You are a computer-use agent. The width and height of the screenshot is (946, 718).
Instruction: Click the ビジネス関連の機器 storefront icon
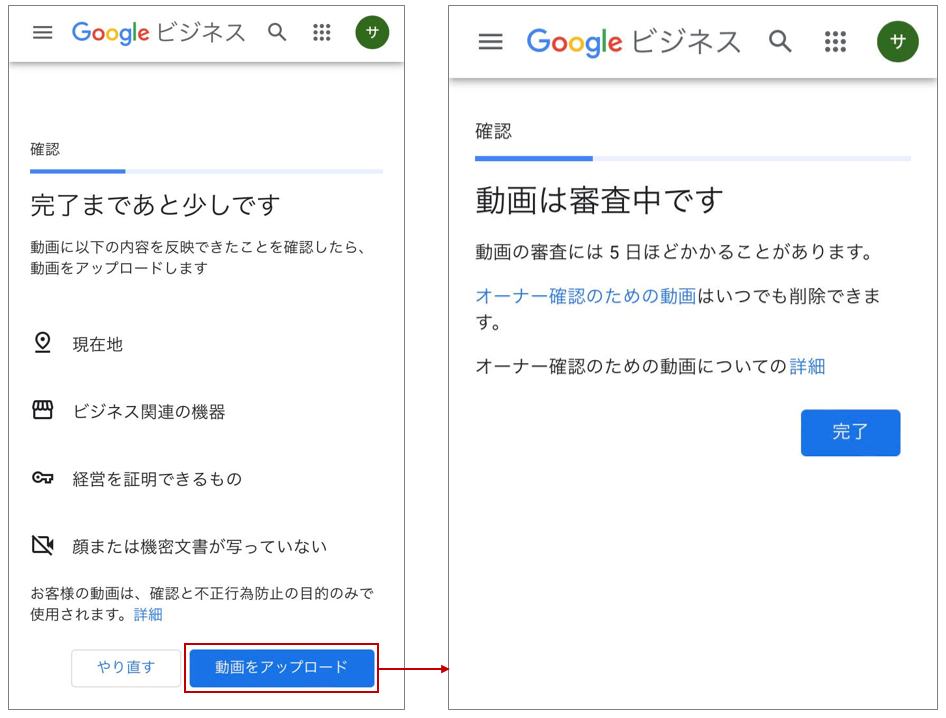[42, 410]
